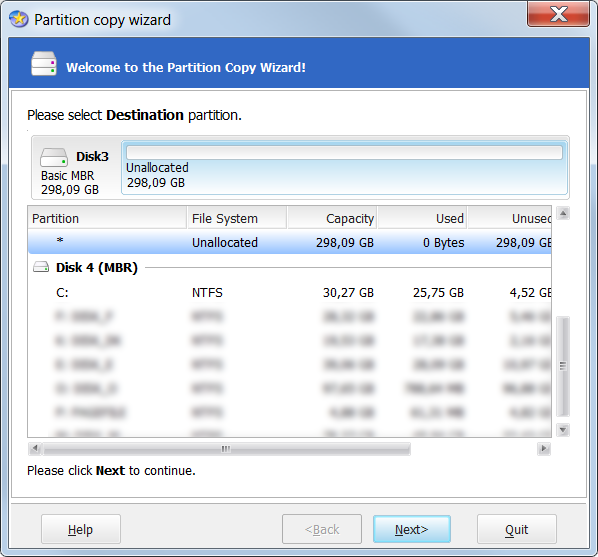Click the disabled Back button
This screenshot has height=557, width=598.
point(322,529)
